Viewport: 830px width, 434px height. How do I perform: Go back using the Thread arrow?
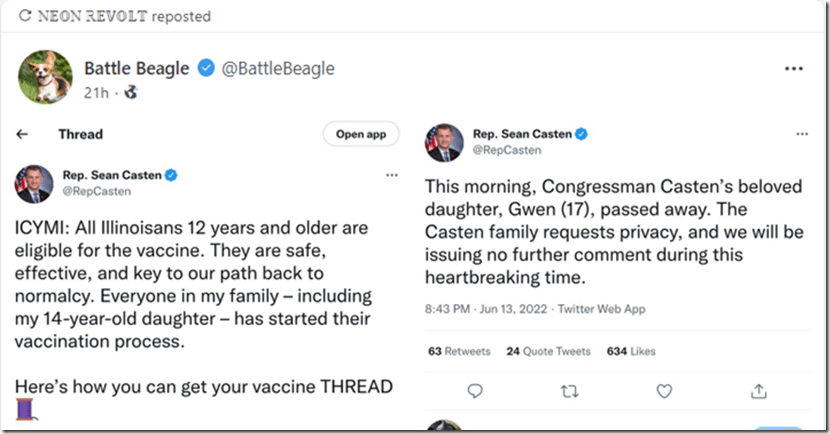[22, 134]
